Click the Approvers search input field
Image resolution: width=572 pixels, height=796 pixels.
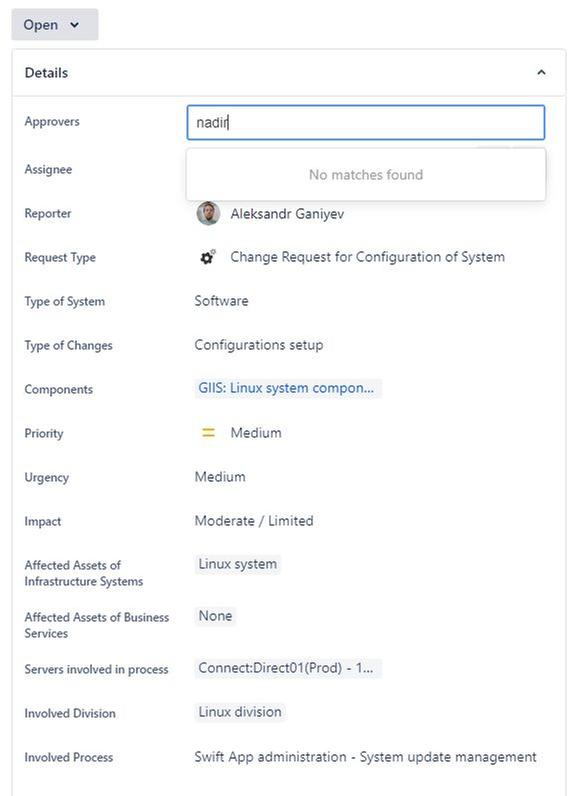point(365,122)
